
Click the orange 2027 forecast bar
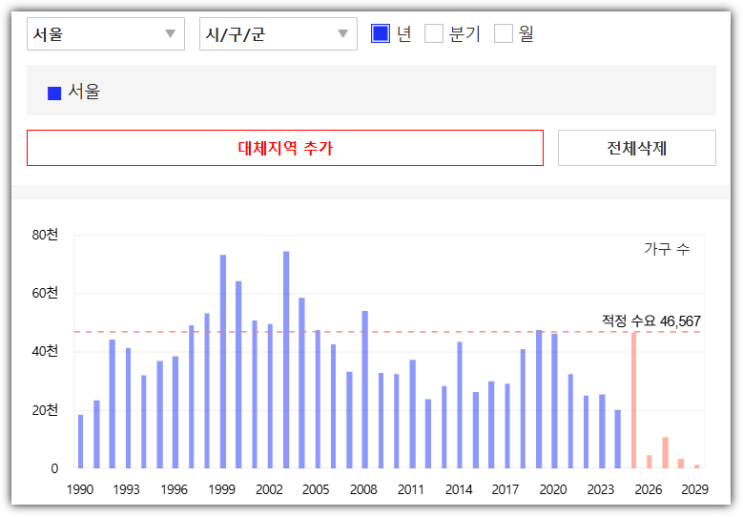click(x=665, y=453)
